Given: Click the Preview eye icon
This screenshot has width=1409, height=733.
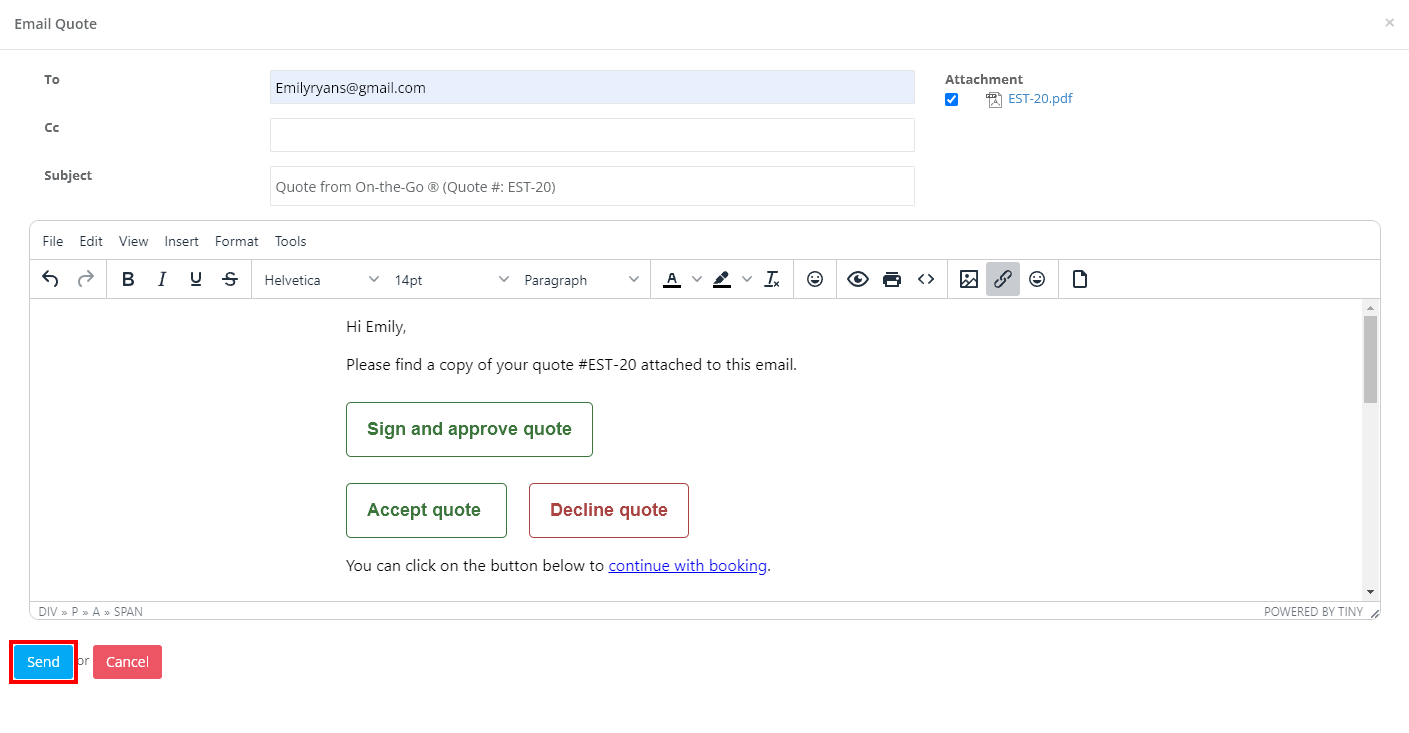Looking at the screenshot, I should (858, 280).
